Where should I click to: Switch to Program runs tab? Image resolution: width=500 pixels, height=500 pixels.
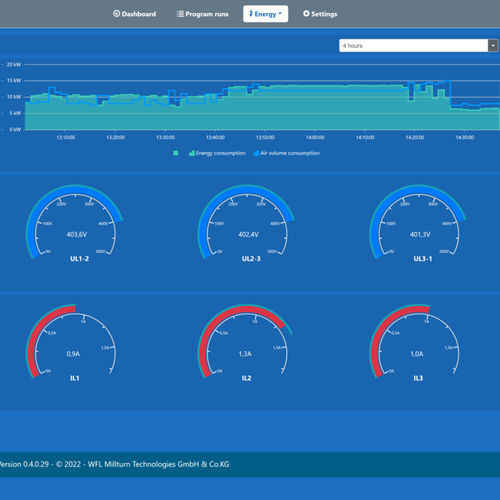pyautogui.click(x=203, y=14)
